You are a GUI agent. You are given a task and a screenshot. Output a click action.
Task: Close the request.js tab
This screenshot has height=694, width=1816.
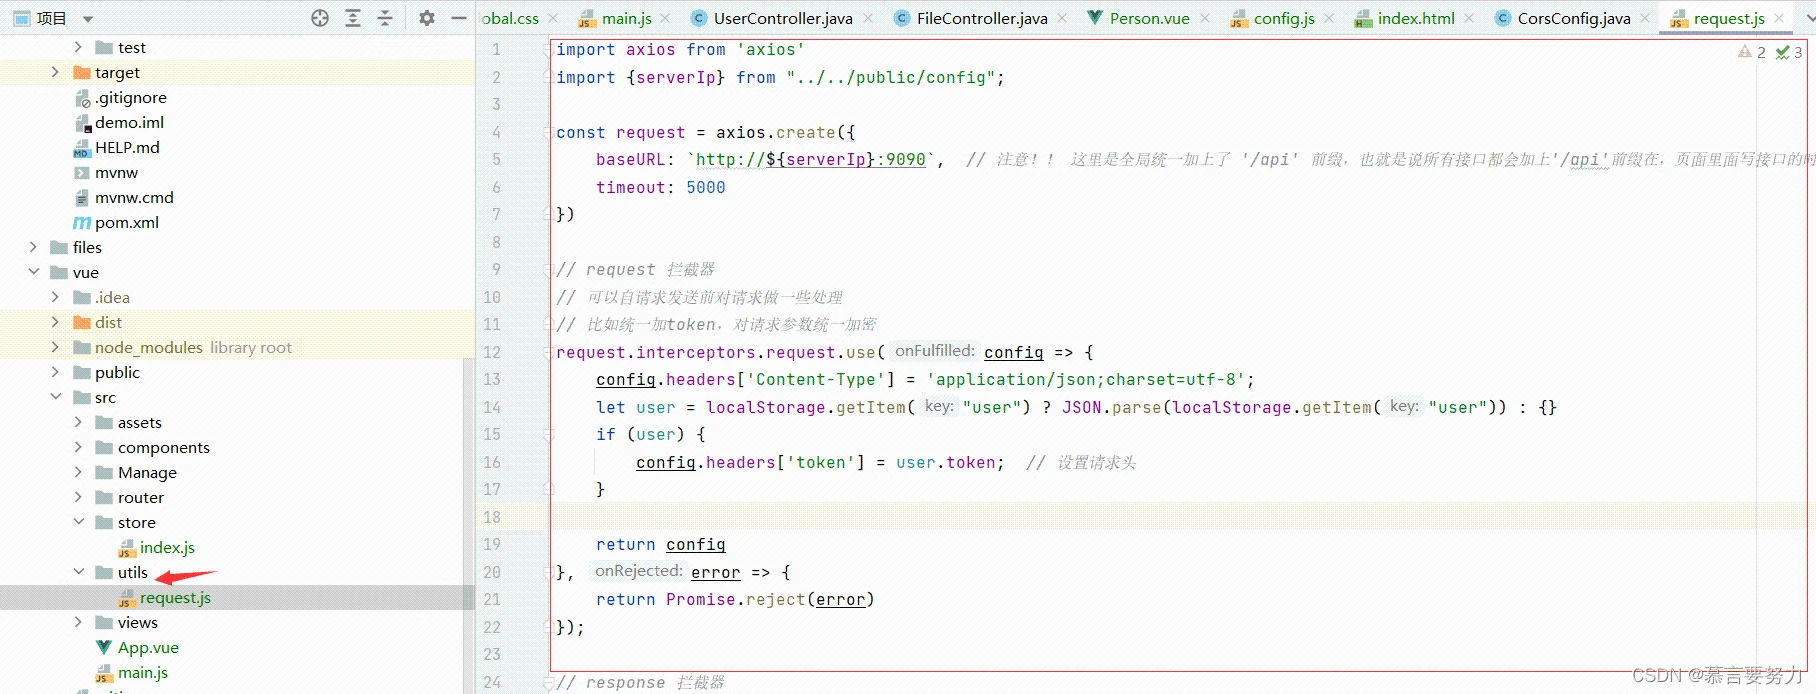1779,18
